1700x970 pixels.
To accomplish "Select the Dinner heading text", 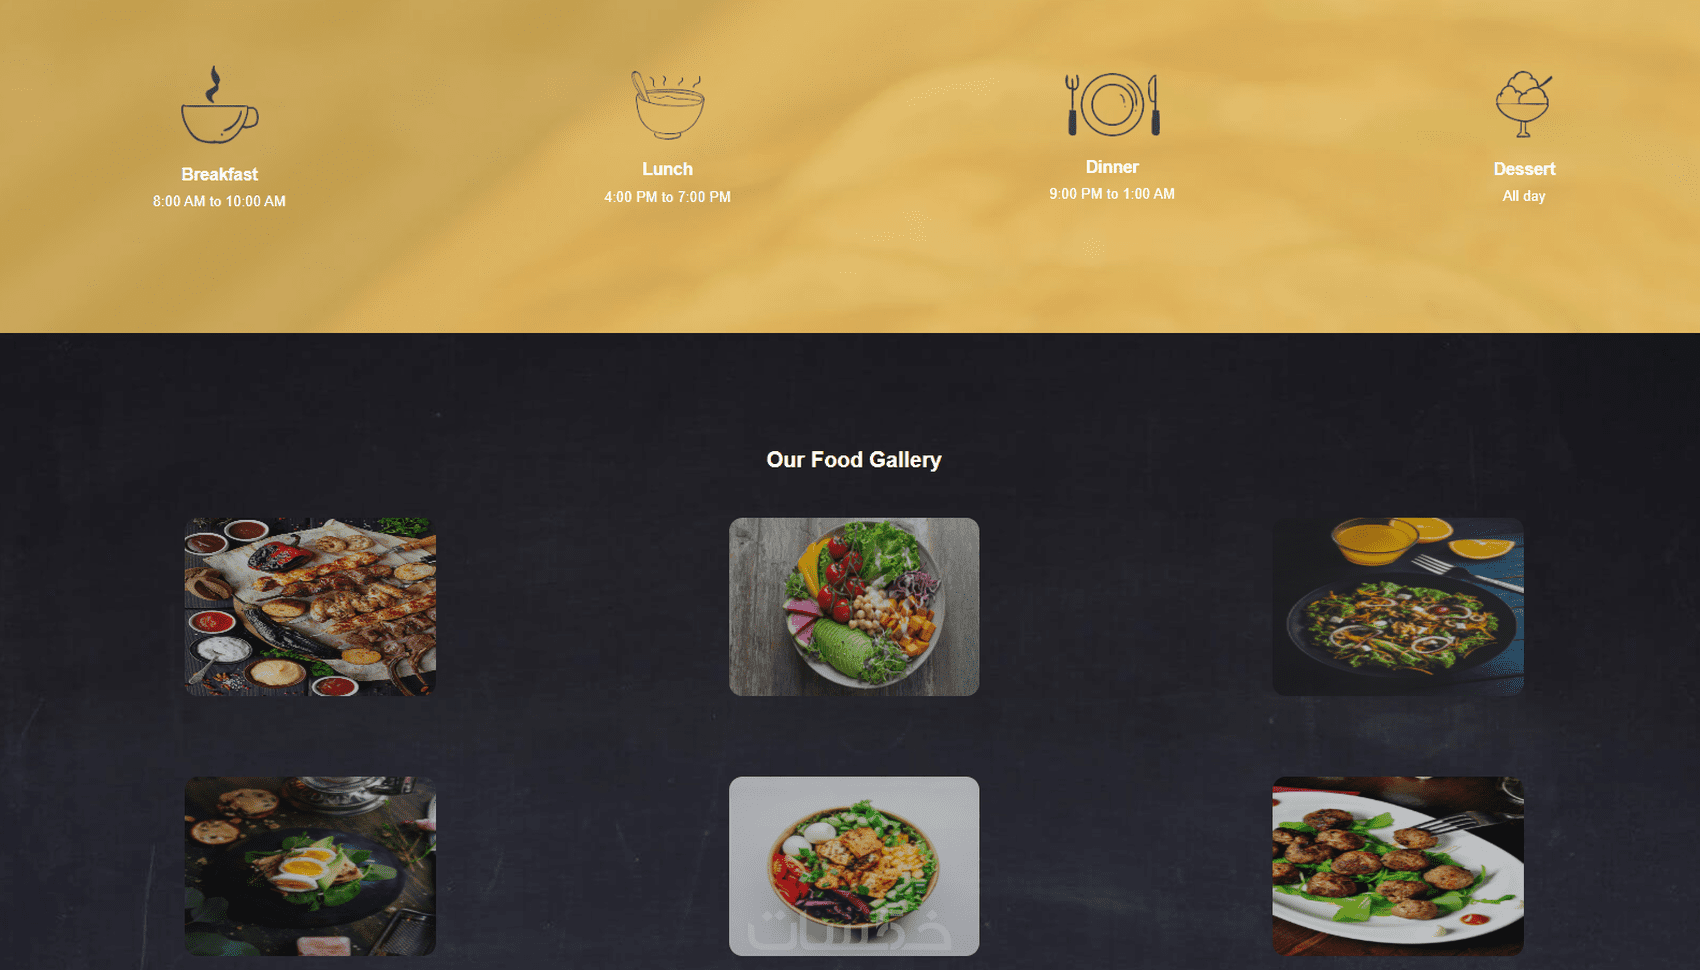I will click(1112, 167).
